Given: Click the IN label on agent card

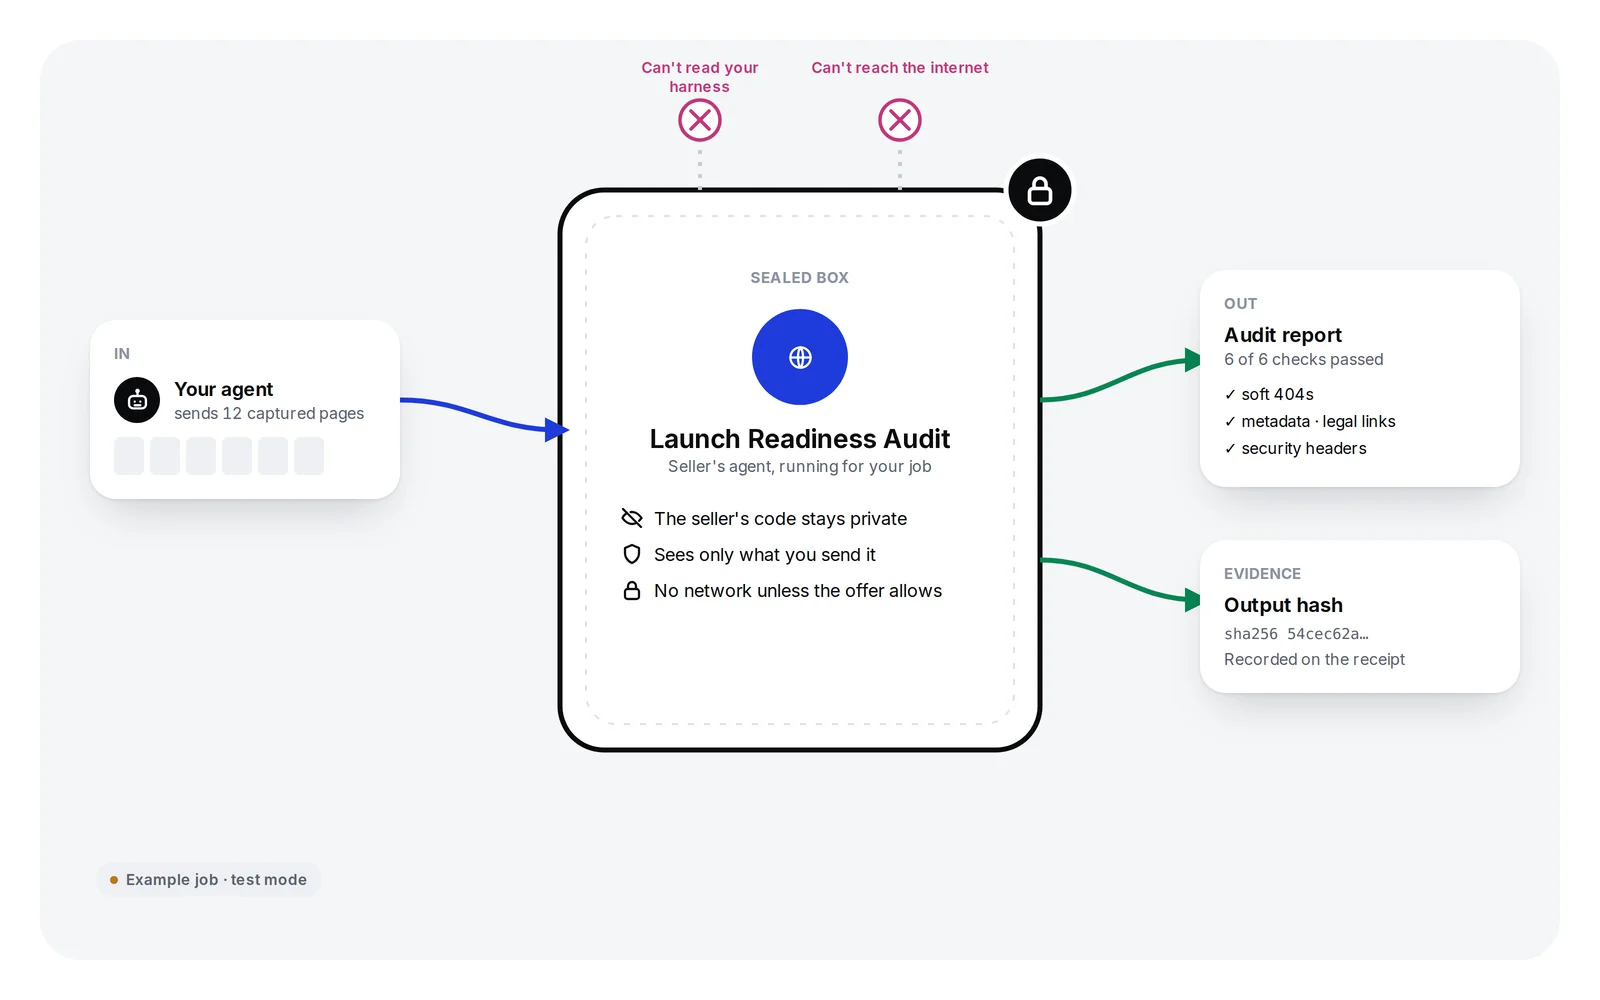Looking at the screenshot, I should coord(122,354).
